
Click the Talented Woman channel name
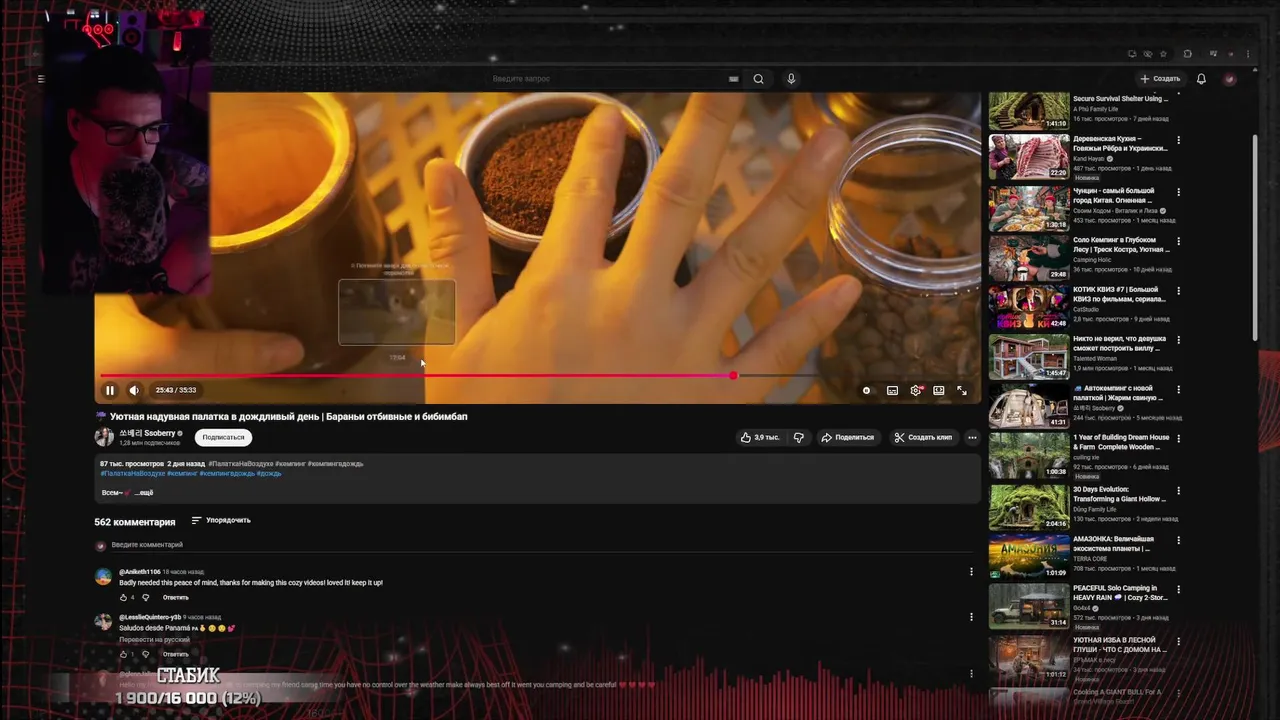point(1095,360)
